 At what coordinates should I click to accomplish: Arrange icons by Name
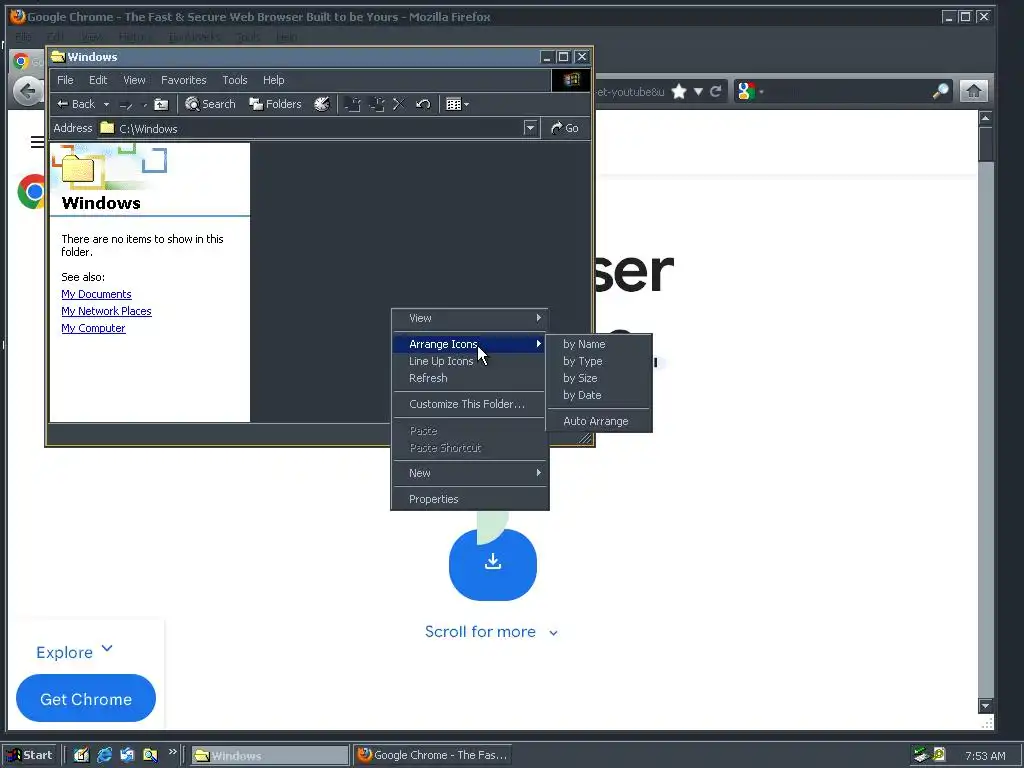point(599,344)
